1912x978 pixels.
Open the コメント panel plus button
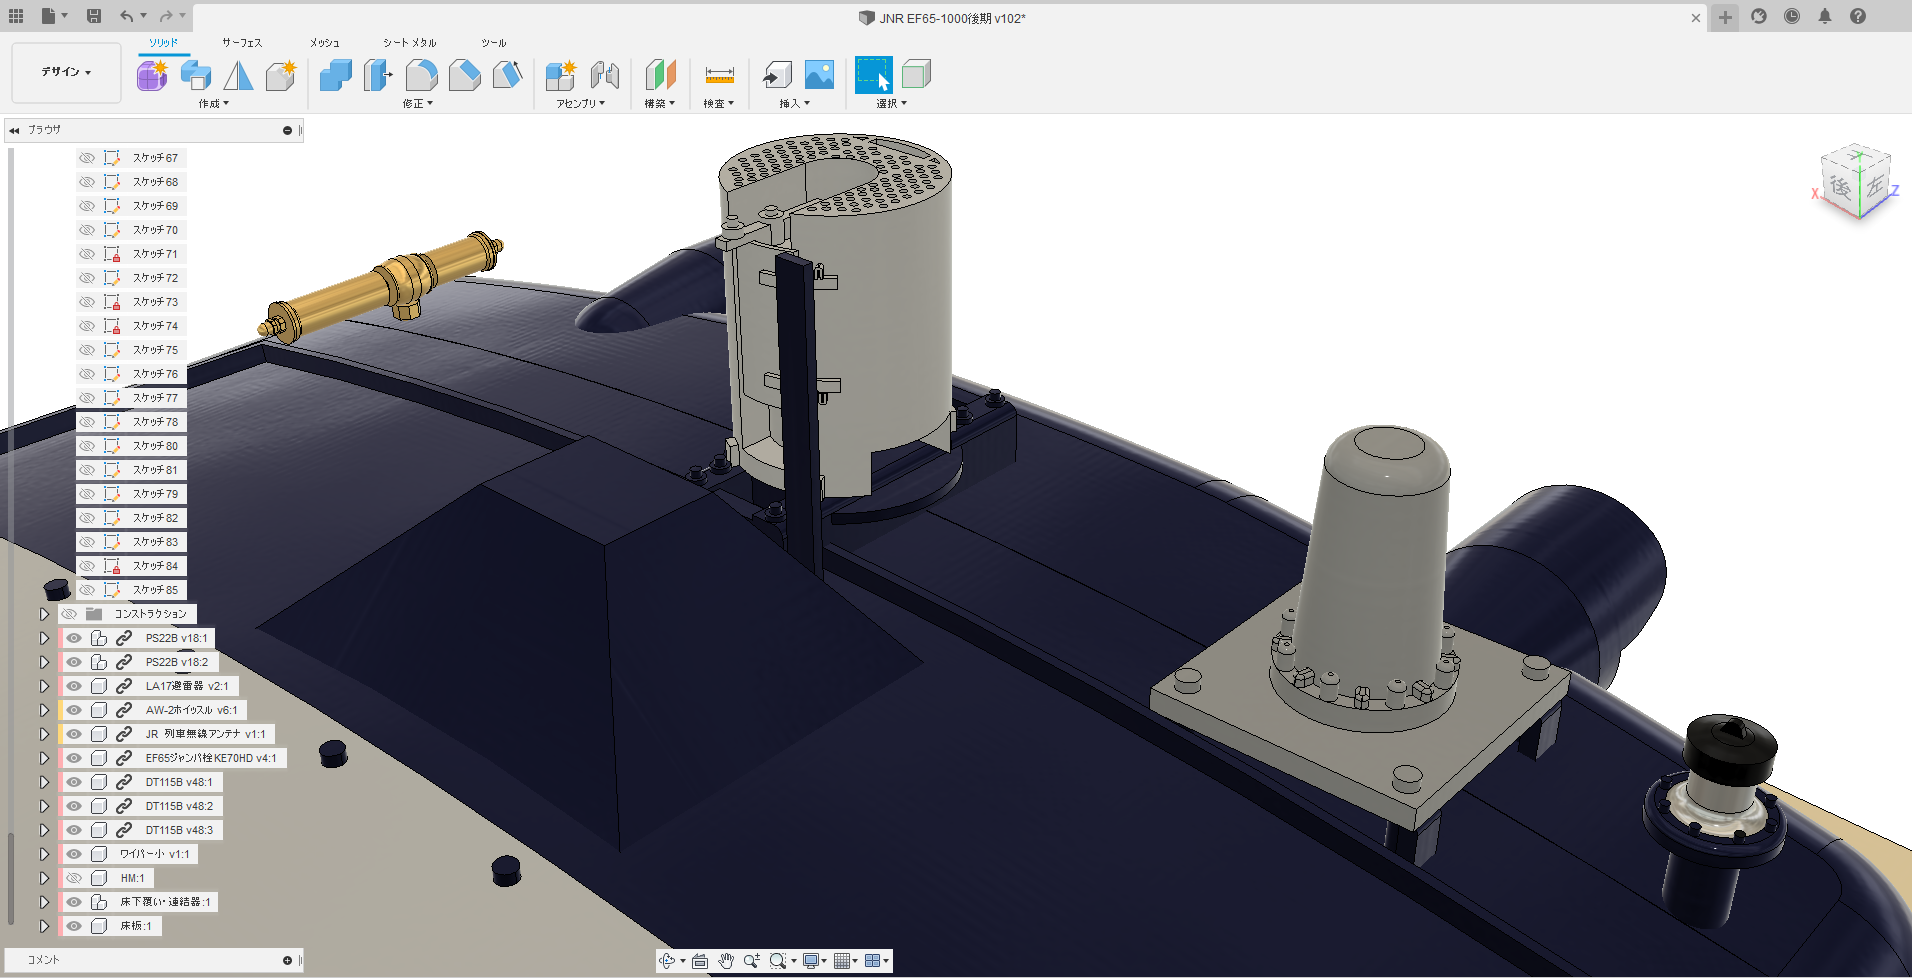287,960
